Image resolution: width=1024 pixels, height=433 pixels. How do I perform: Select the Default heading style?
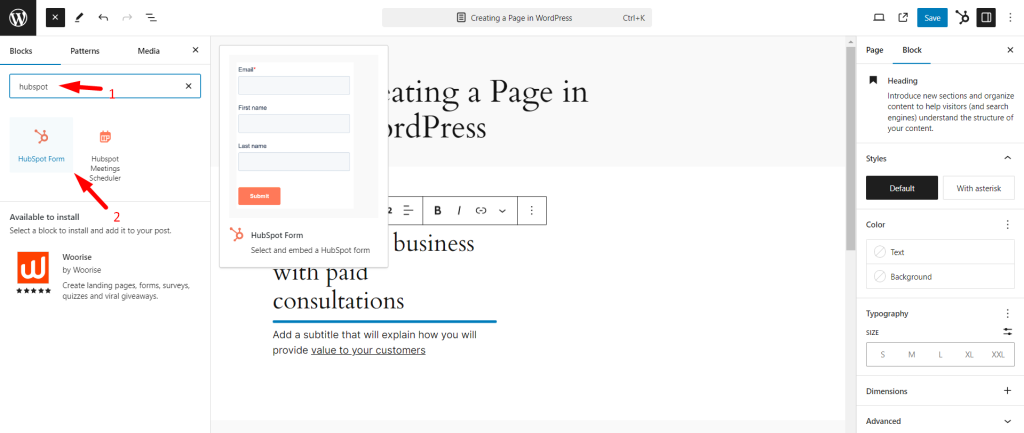coord(902,188)
